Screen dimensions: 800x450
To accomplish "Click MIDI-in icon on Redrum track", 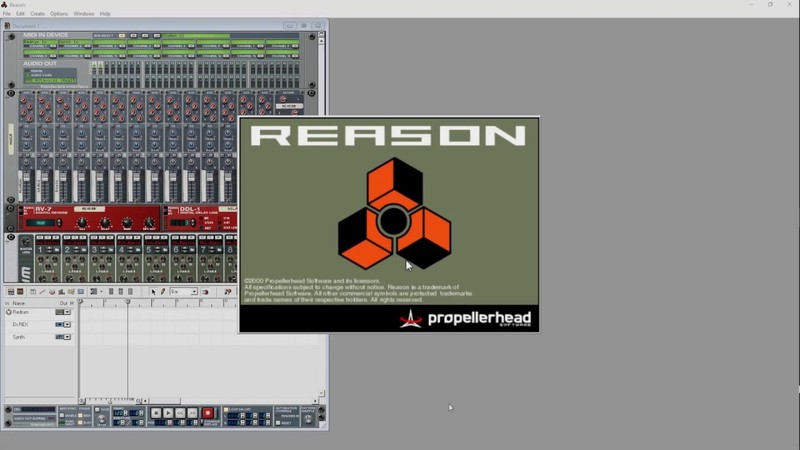I will click(x=8, y=312).
